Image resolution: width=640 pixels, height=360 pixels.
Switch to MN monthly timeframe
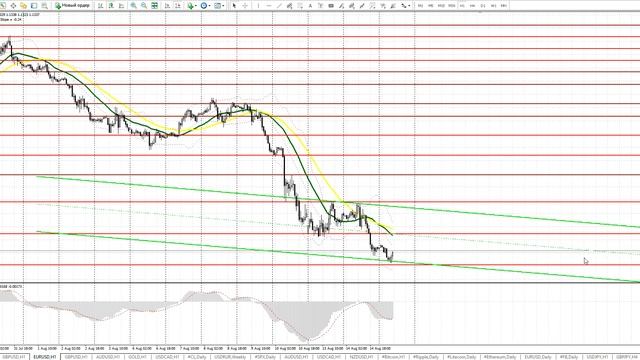[504, 6]
